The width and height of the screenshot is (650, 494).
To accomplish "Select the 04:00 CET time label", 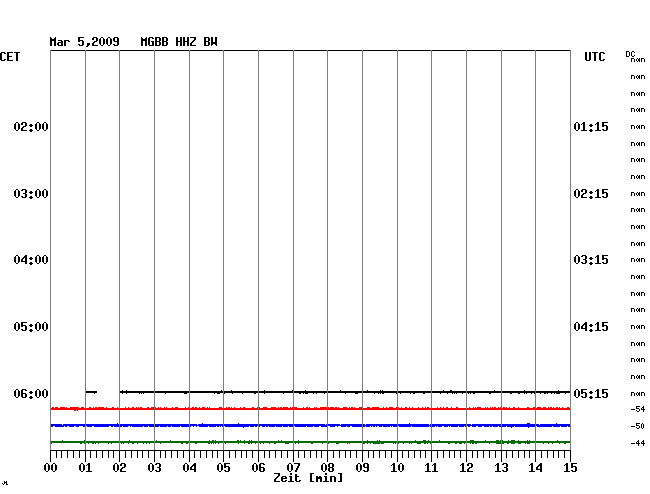I will pyautogui.click(x=31, y=260).
